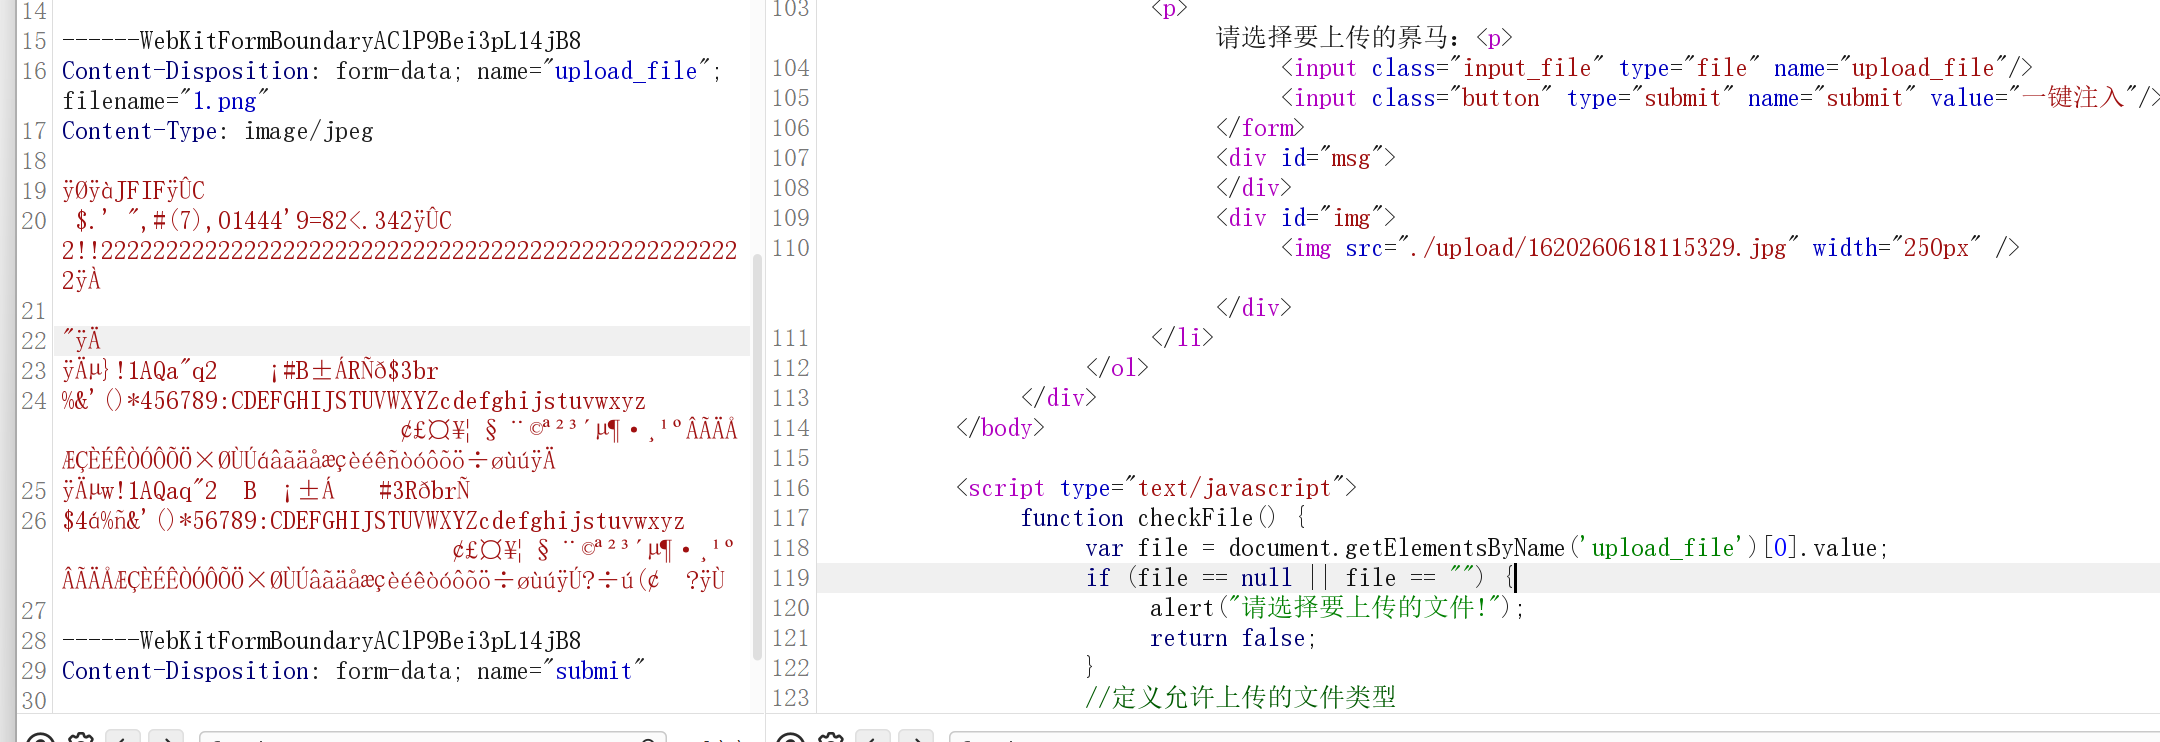The image size is (2160, 742).
Task: Click the filename="1.png" value
Action: click(x=165, y=101)
